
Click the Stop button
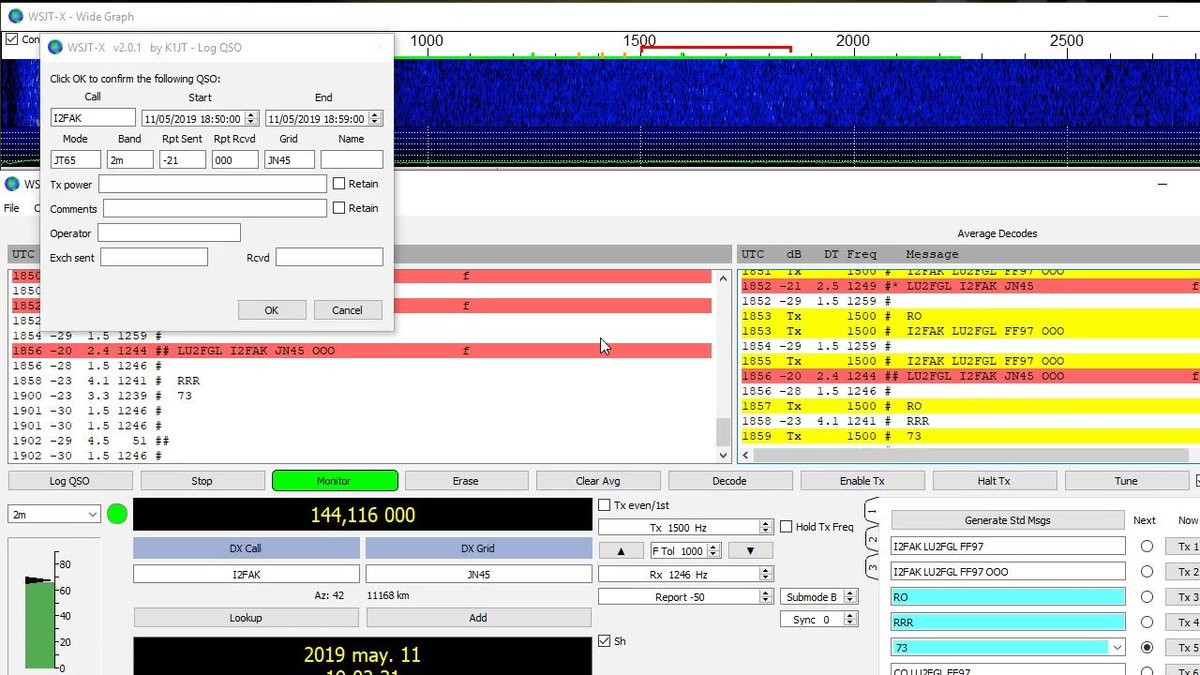tap(202, 481)
